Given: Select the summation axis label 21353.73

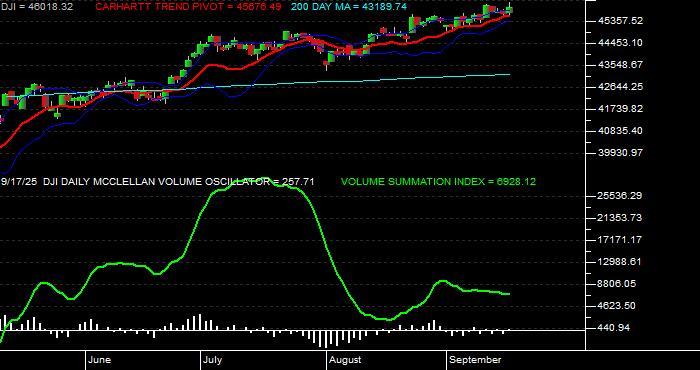Looking at the screenshot, I should click(620, 218).
